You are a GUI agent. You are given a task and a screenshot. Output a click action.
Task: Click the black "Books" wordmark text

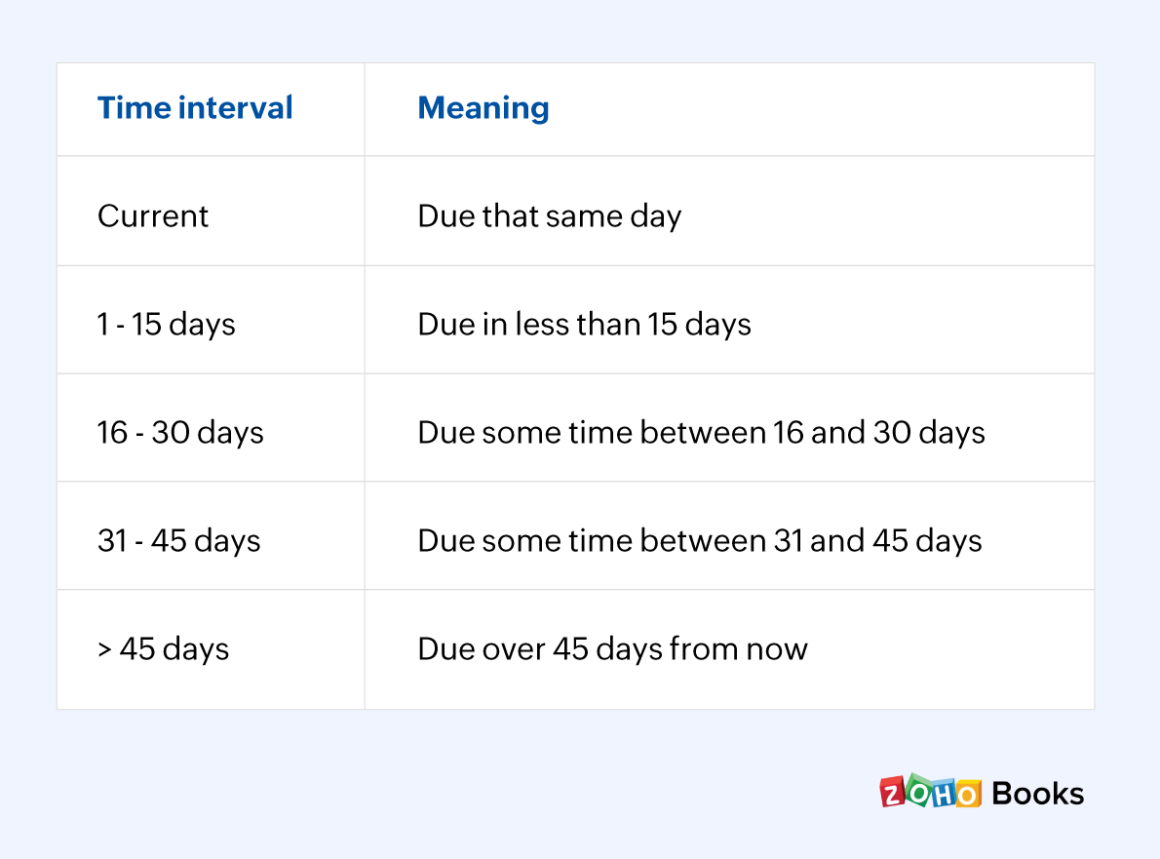pos(1038,794)
